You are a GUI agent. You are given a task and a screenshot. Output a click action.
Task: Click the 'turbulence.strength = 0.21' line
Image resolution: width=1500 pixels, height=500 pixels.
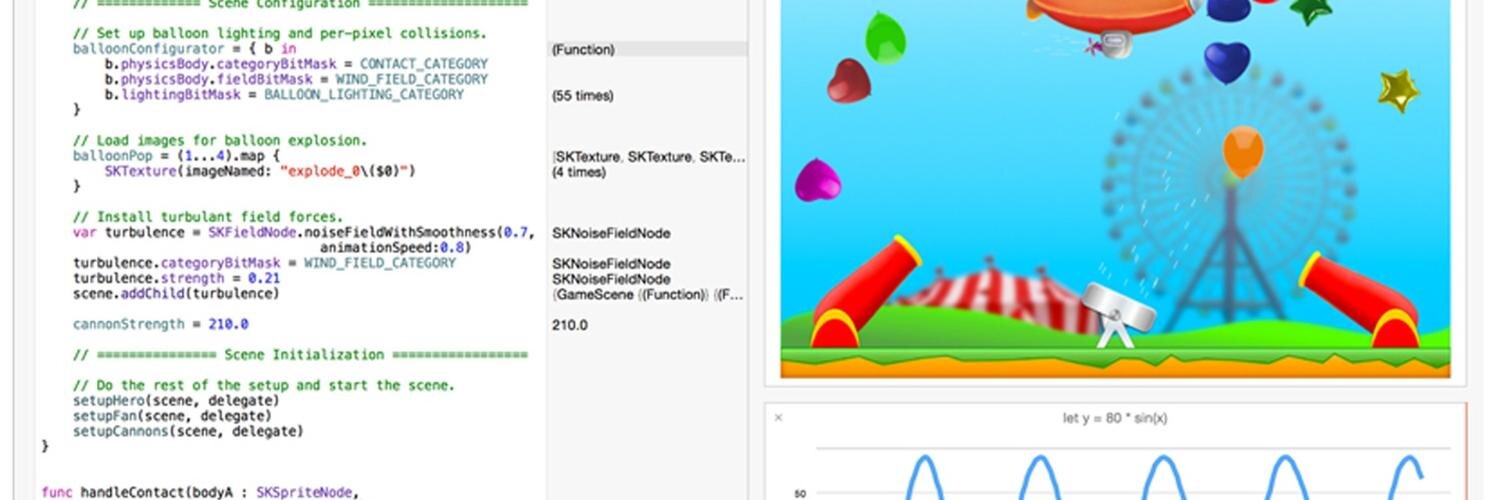click(176, 278)
